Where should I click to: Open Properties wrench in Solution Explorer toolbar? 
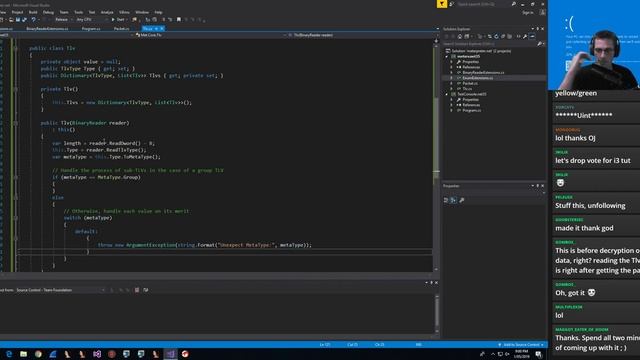click(x=525, y=36)
